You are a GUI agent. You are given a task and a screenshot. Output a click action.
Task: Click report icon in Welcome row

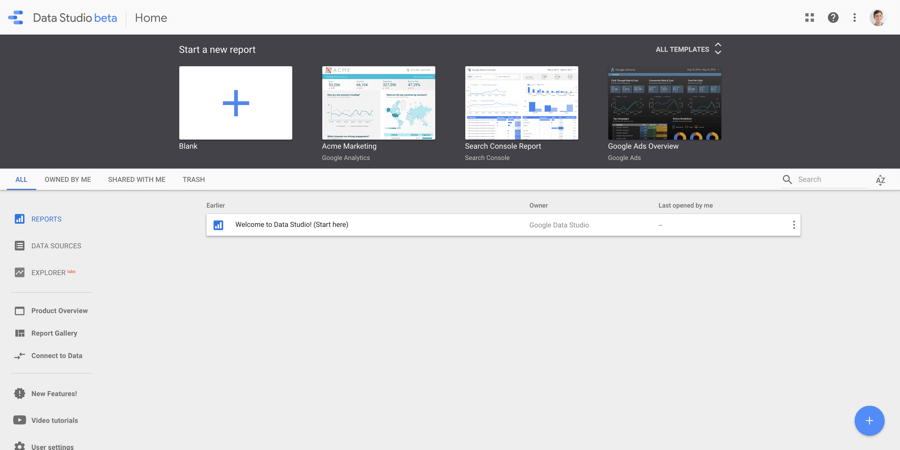coord(218,225)
